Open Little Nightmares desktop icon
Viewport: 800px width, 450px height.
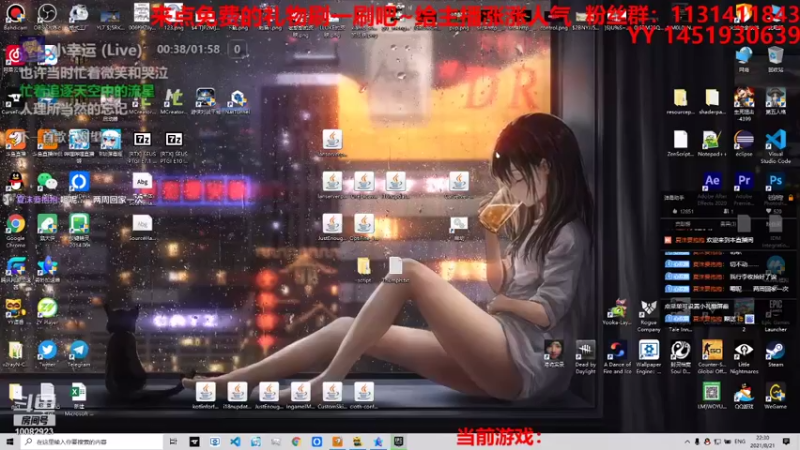(744, 357)
